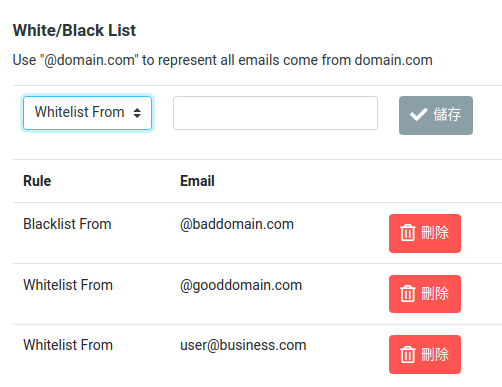This screenshot has width=502, height=387.
Task: Click Whitelist From cell for @gooddomain.com
Action: click(x=68, y=285)
